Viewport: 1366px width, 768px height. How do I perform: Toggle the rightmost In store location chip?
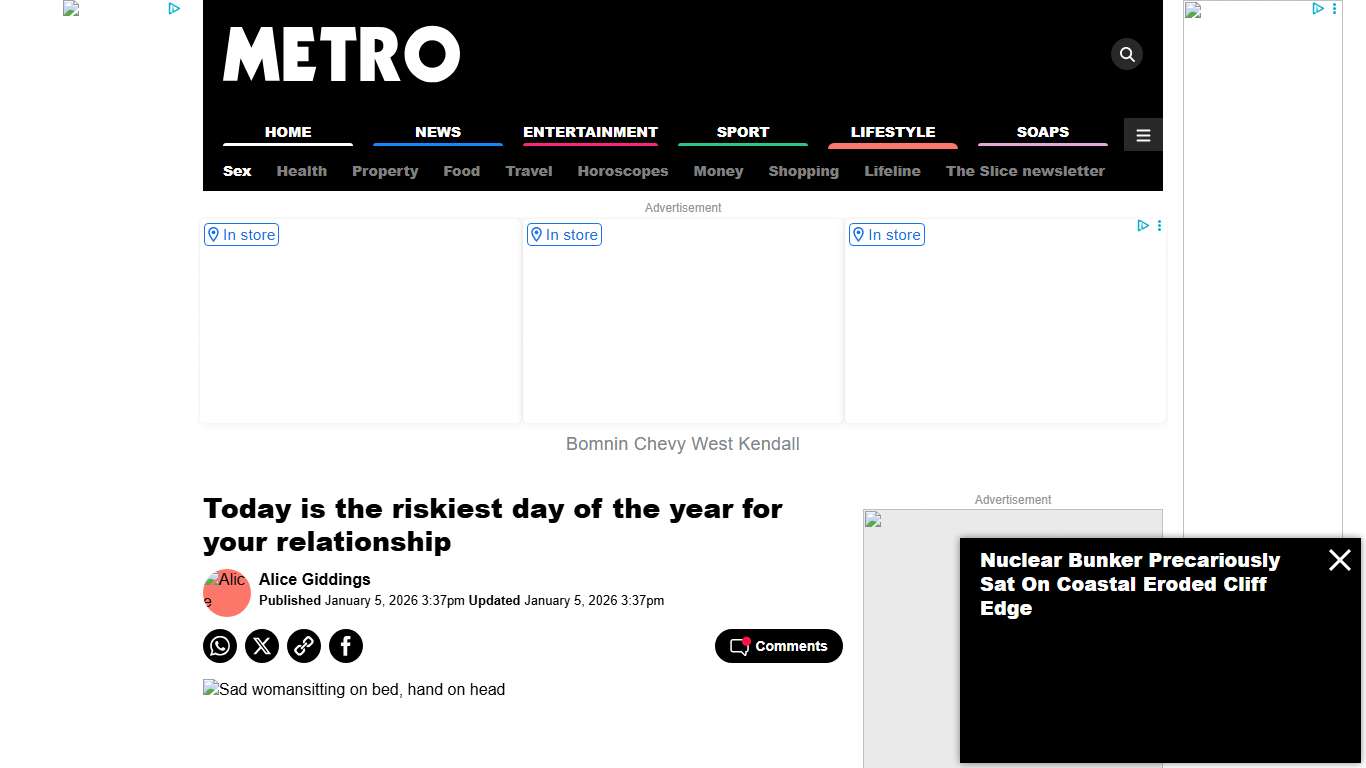[x=886, y=234]
